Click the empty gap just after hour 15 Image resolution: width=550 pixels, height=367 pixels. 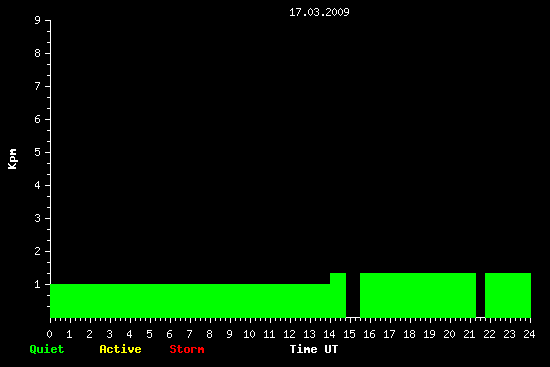(x=353, y=295)
